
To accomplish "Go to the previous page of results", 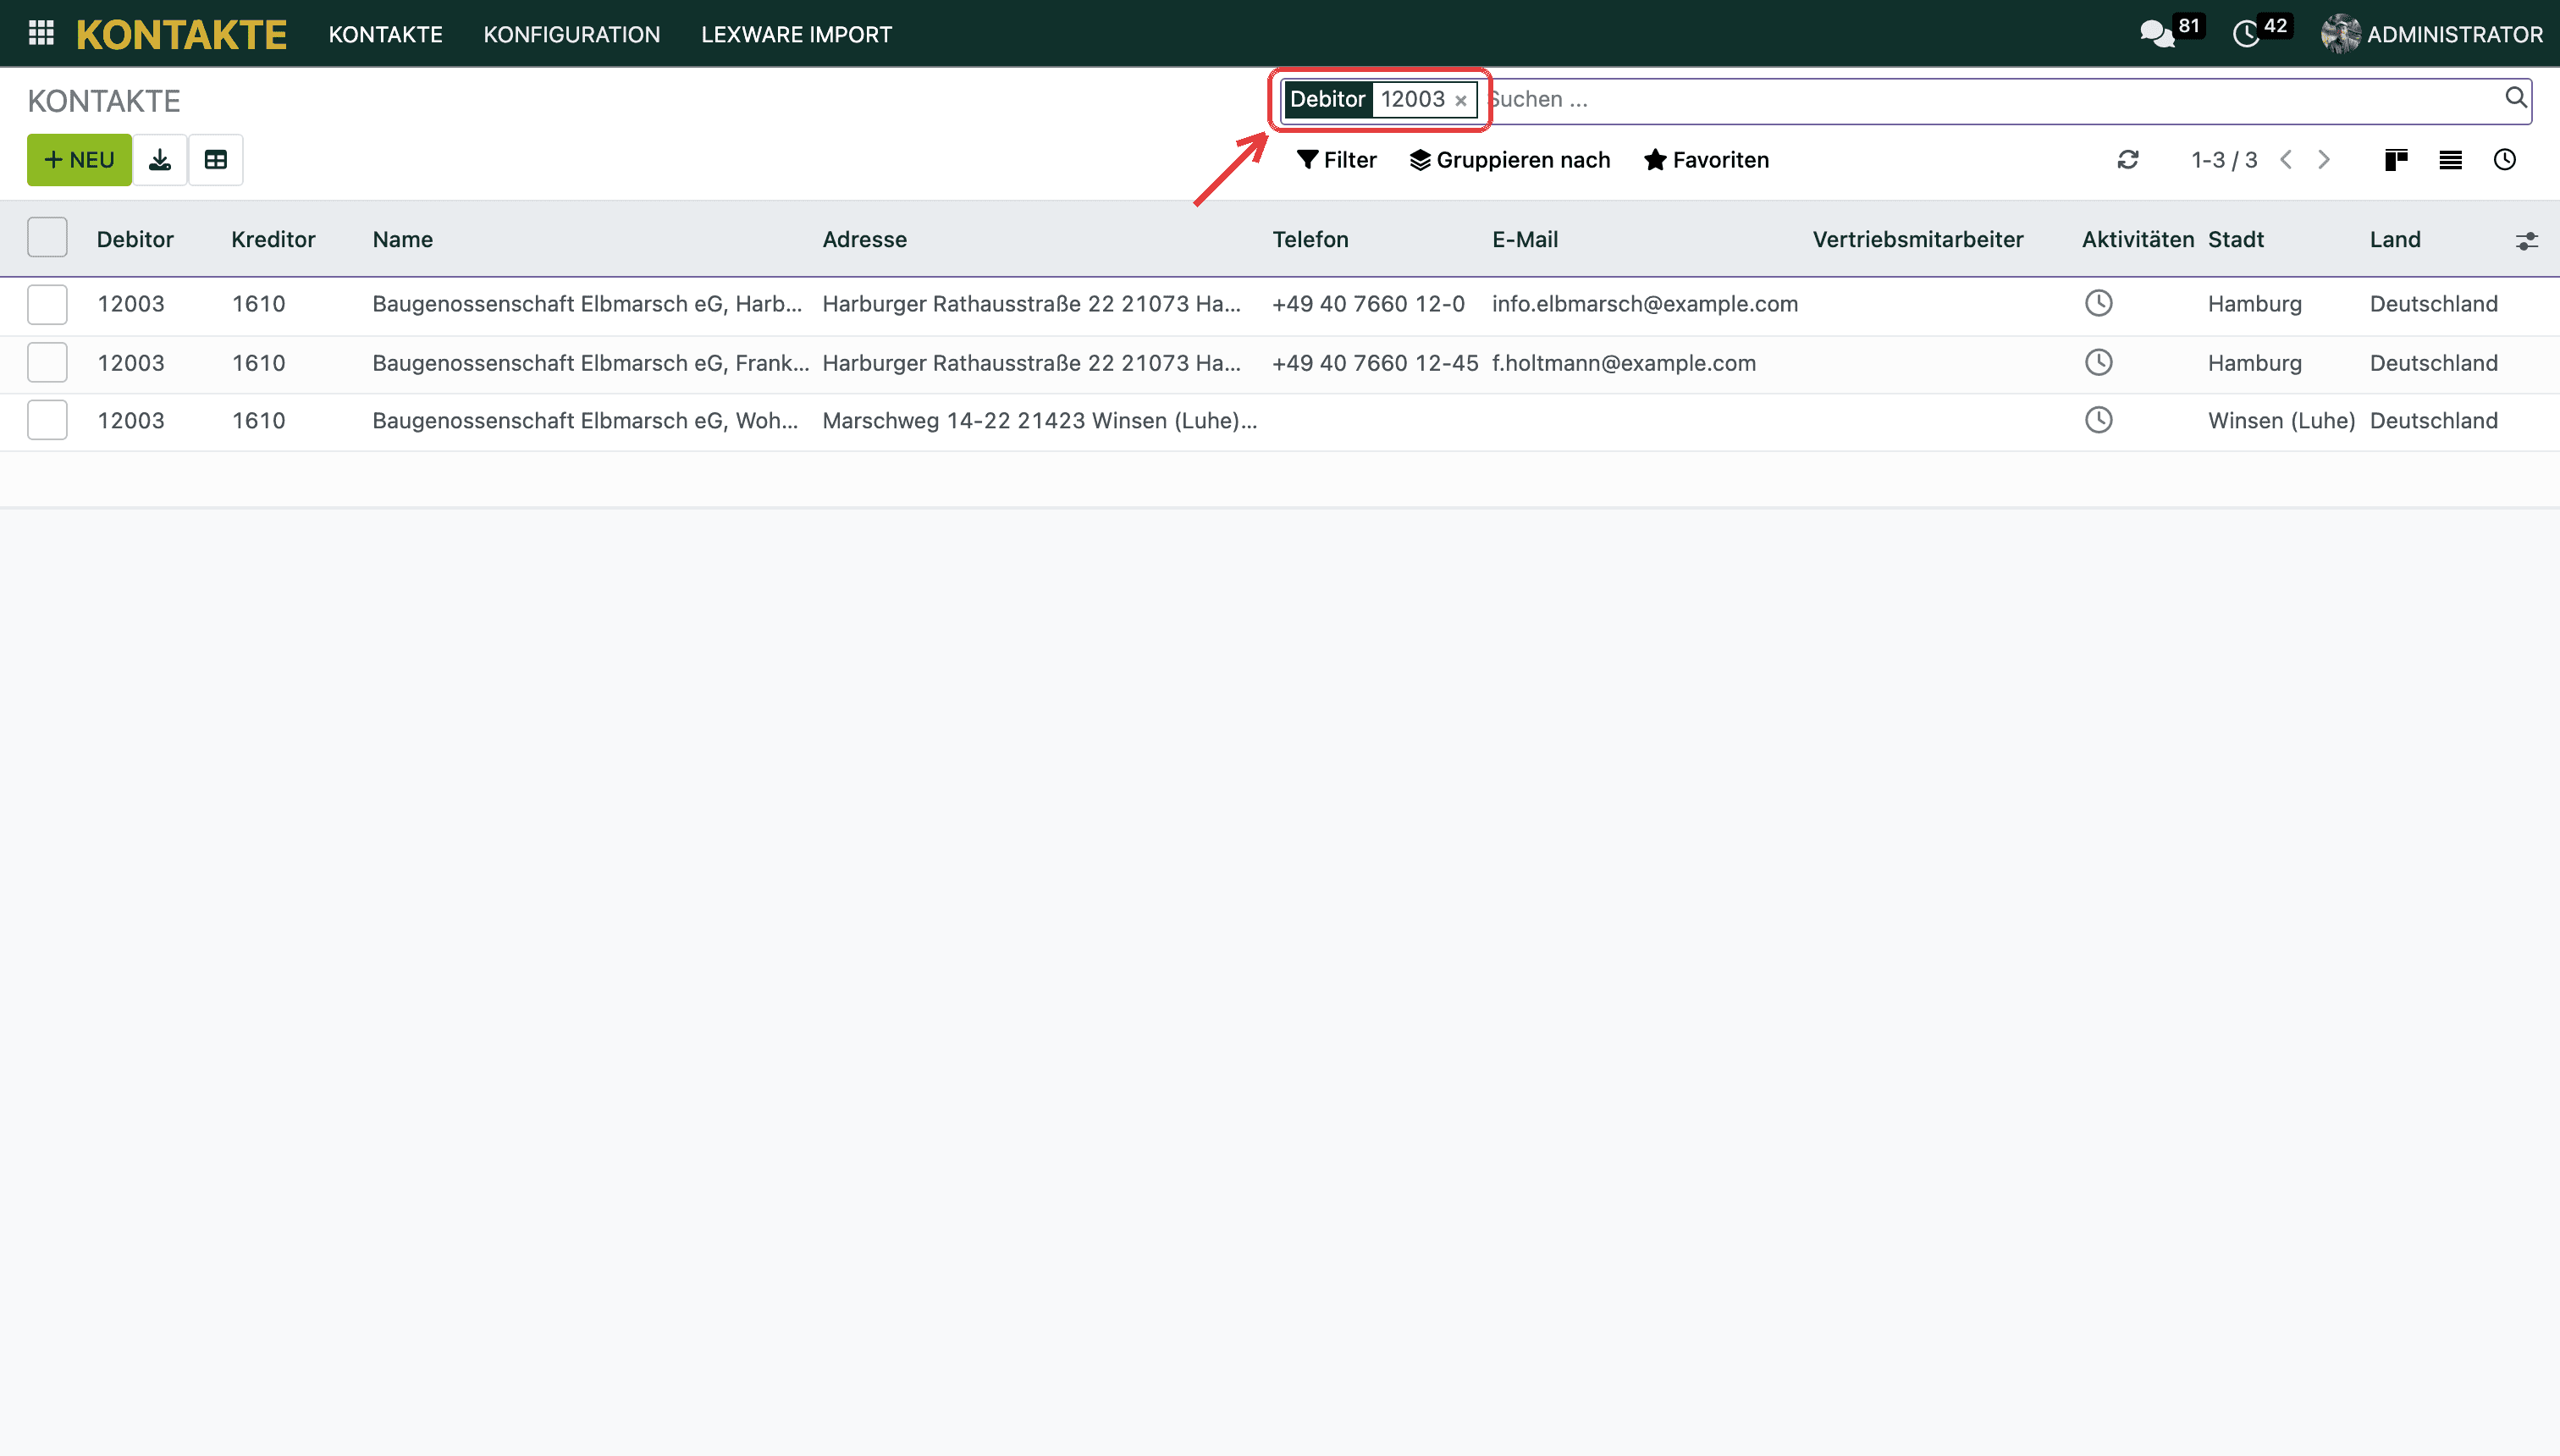I will tap(2286, 160).
